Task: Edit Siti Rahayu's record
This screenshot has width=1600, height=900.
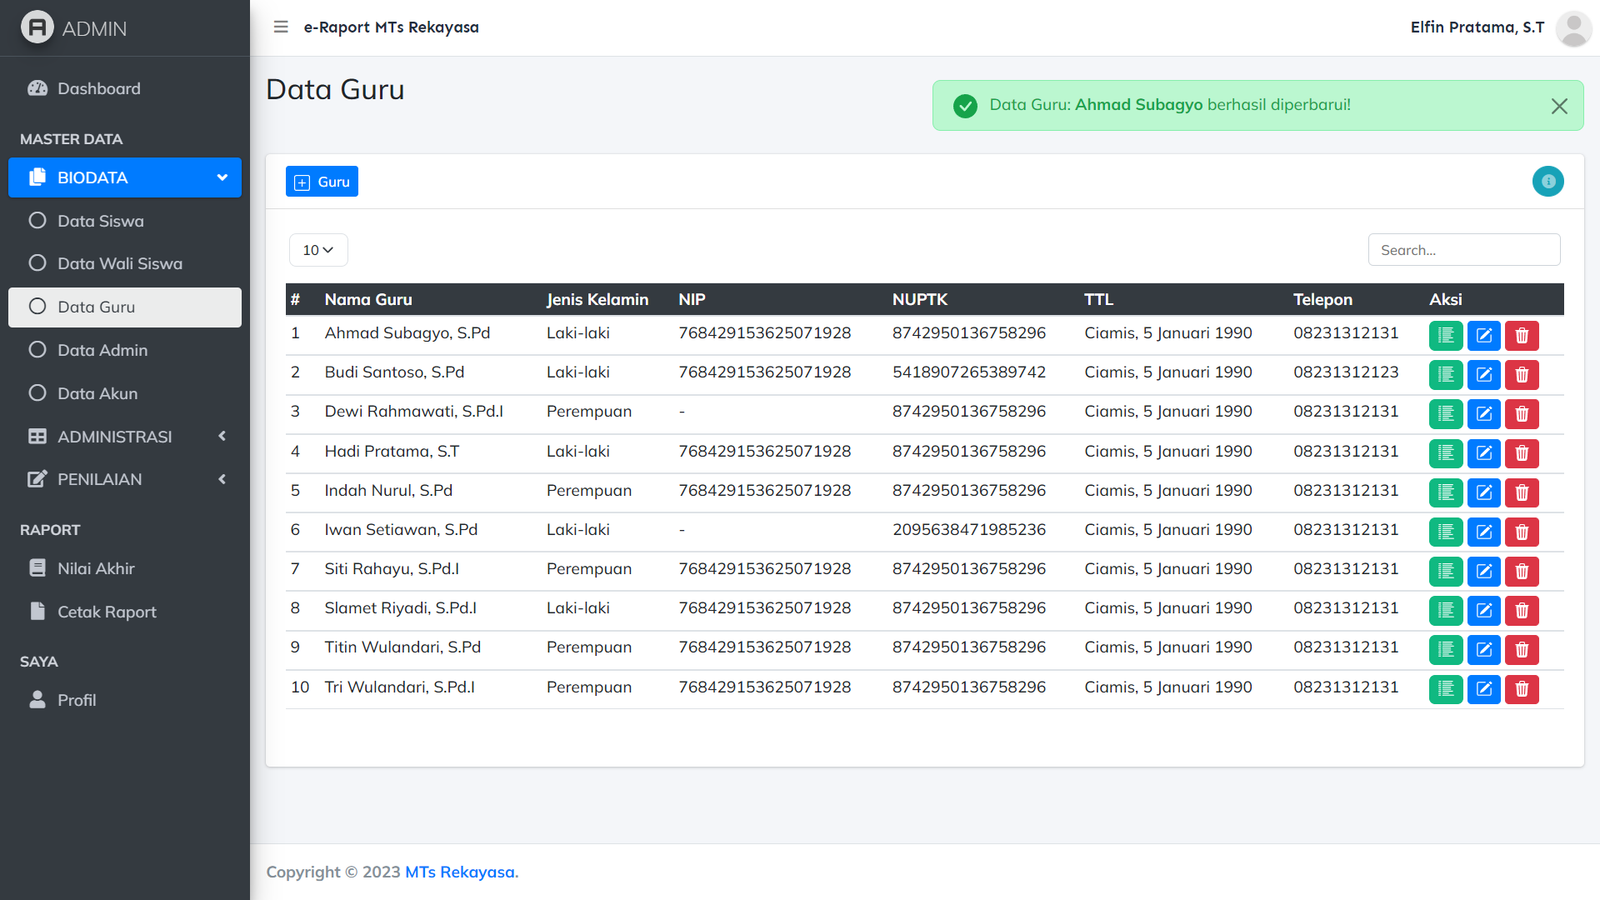Action: point(1483,571)
